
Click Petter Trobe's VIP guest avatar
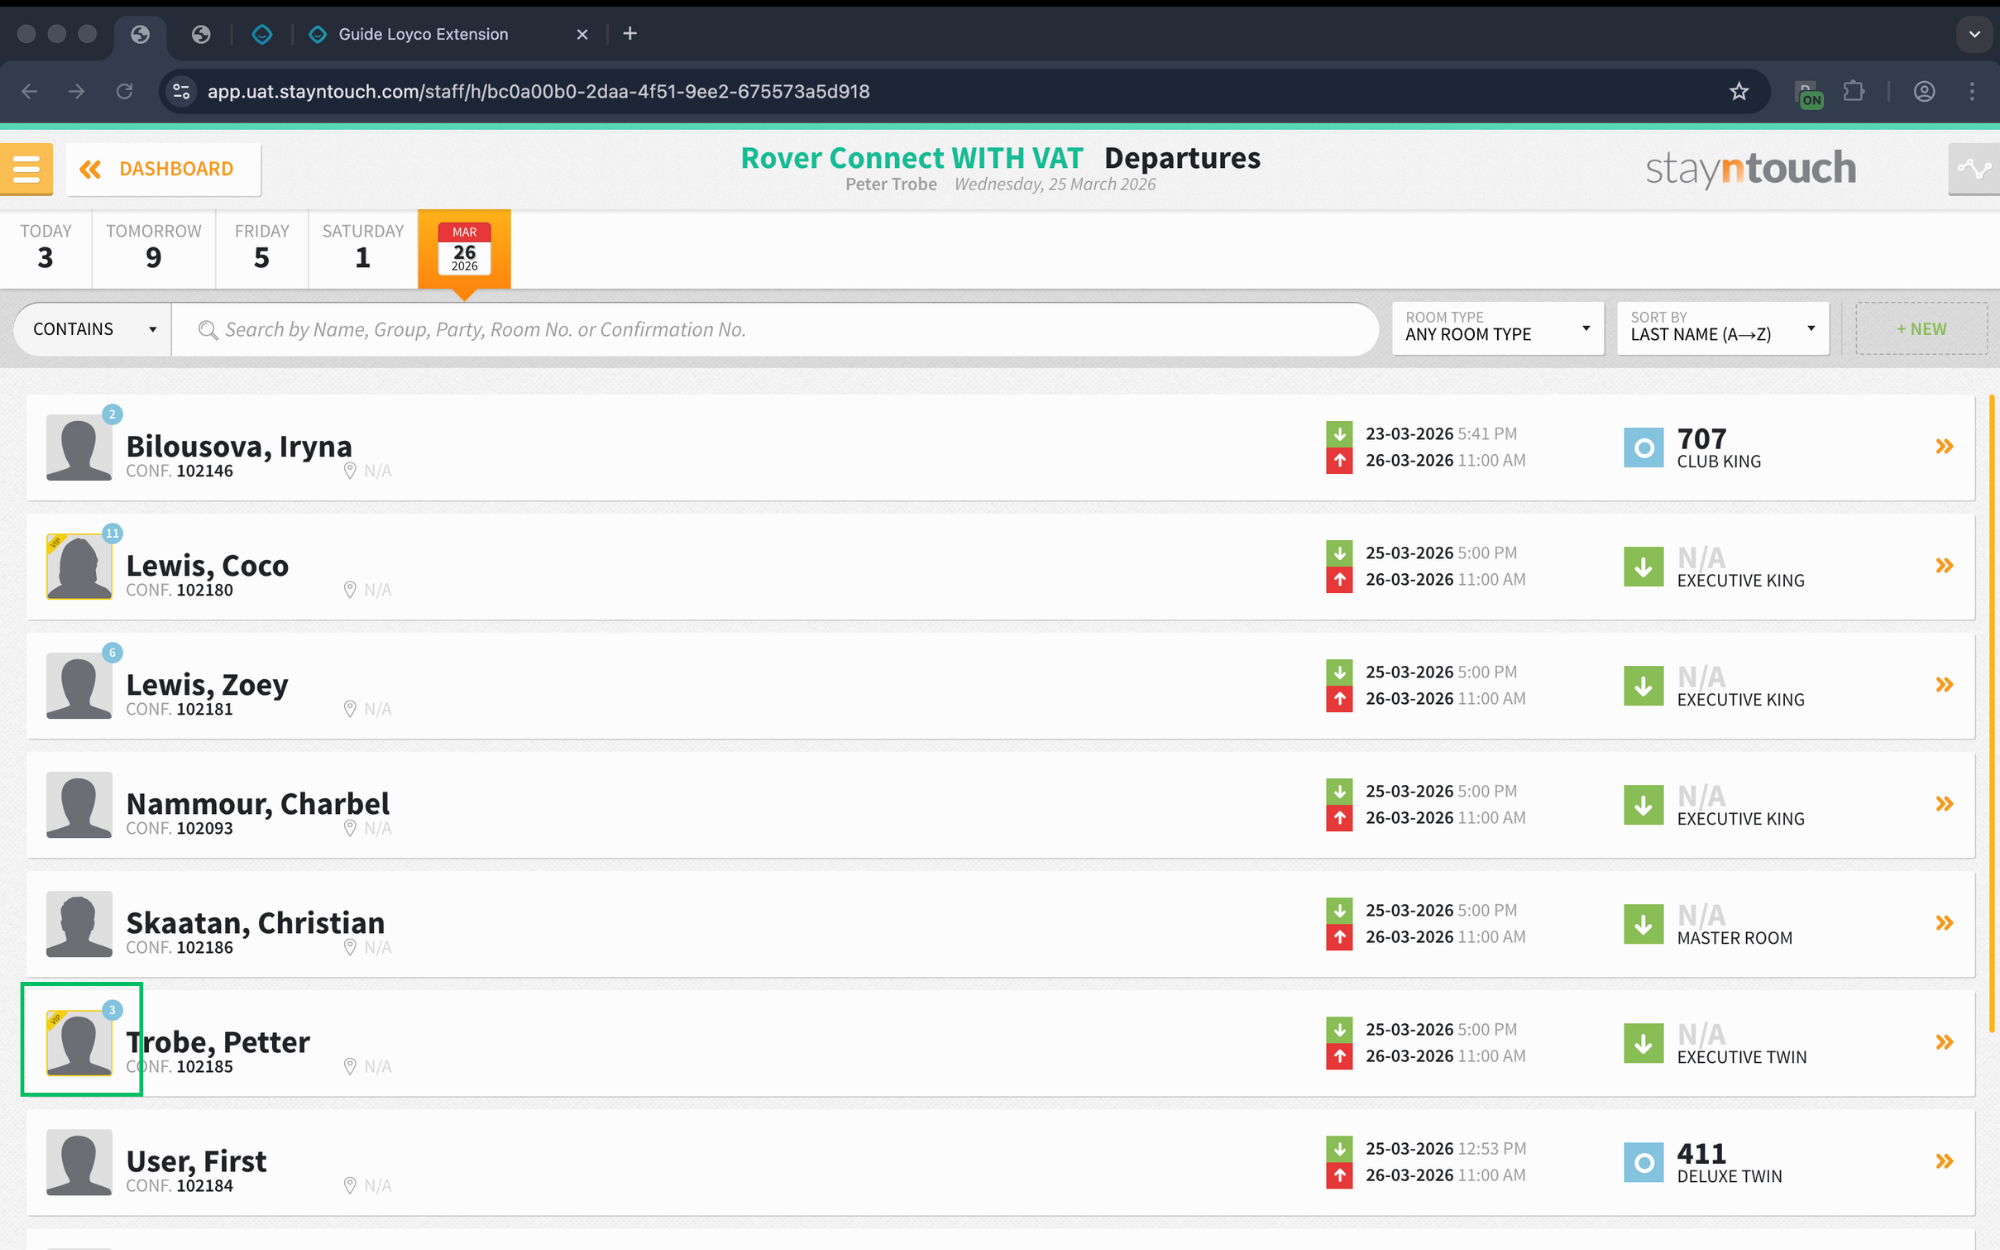click(79, 1042)
